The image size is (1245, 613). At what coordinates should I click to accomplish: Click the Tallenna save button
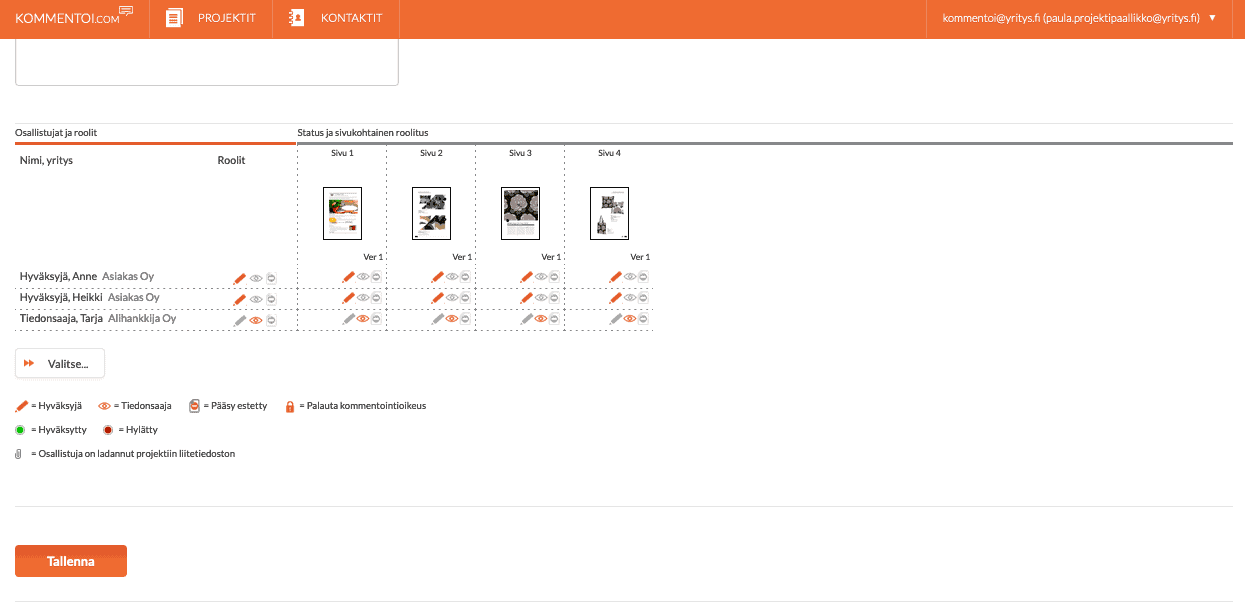coord(71,561)
